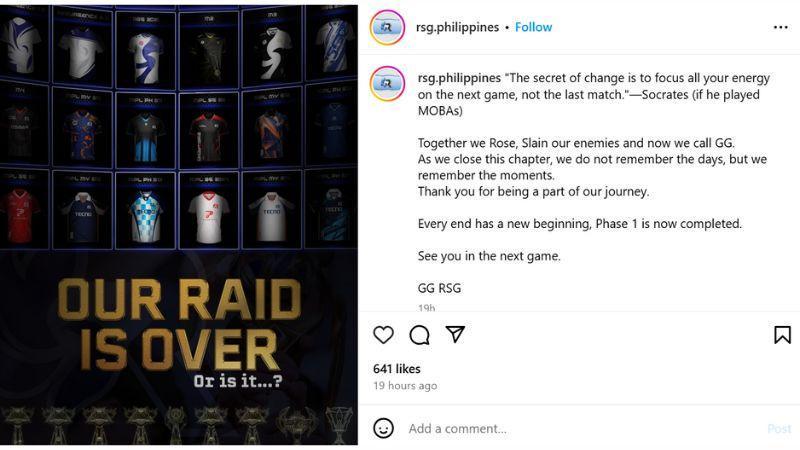This screenshot has height=450, width=800.
Task: Click the Post comment button
Action: pyautogui.click(x=779, y=429)
